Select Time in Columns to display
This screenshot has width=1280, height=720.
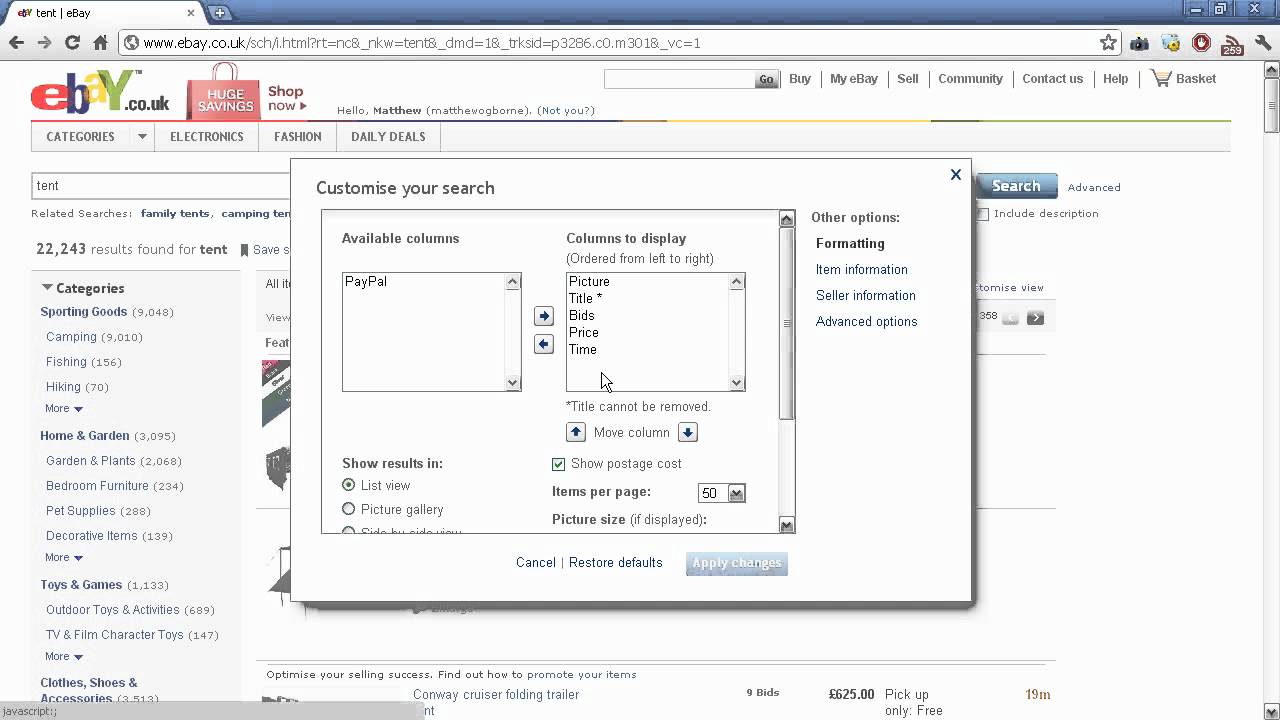click(583, 350)
